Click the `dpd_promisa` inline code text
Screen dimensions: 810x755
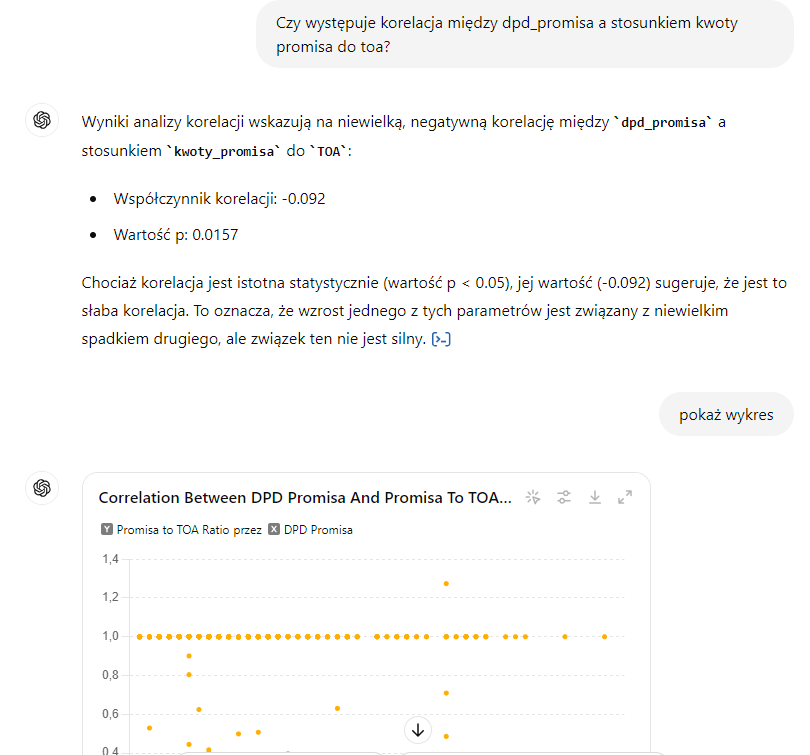[x=665, y=122]
